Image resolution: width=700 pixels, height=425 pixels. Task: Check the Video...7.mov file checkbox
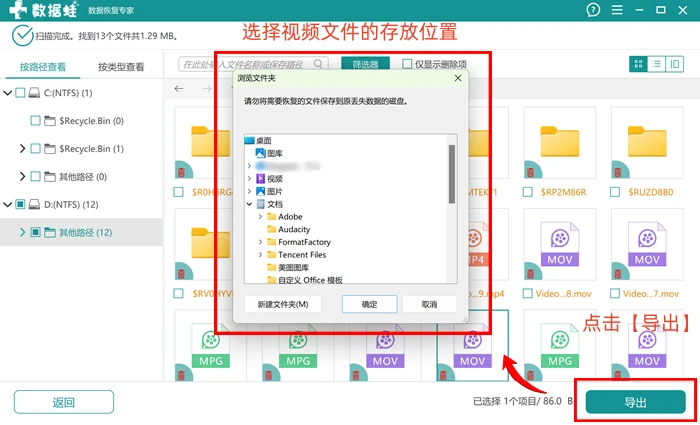coord(615,293)
